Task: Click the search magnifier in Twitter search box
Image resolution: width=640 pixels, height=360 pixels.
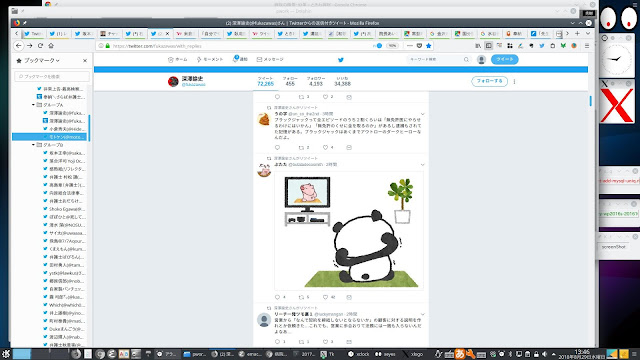Action: 466,60
